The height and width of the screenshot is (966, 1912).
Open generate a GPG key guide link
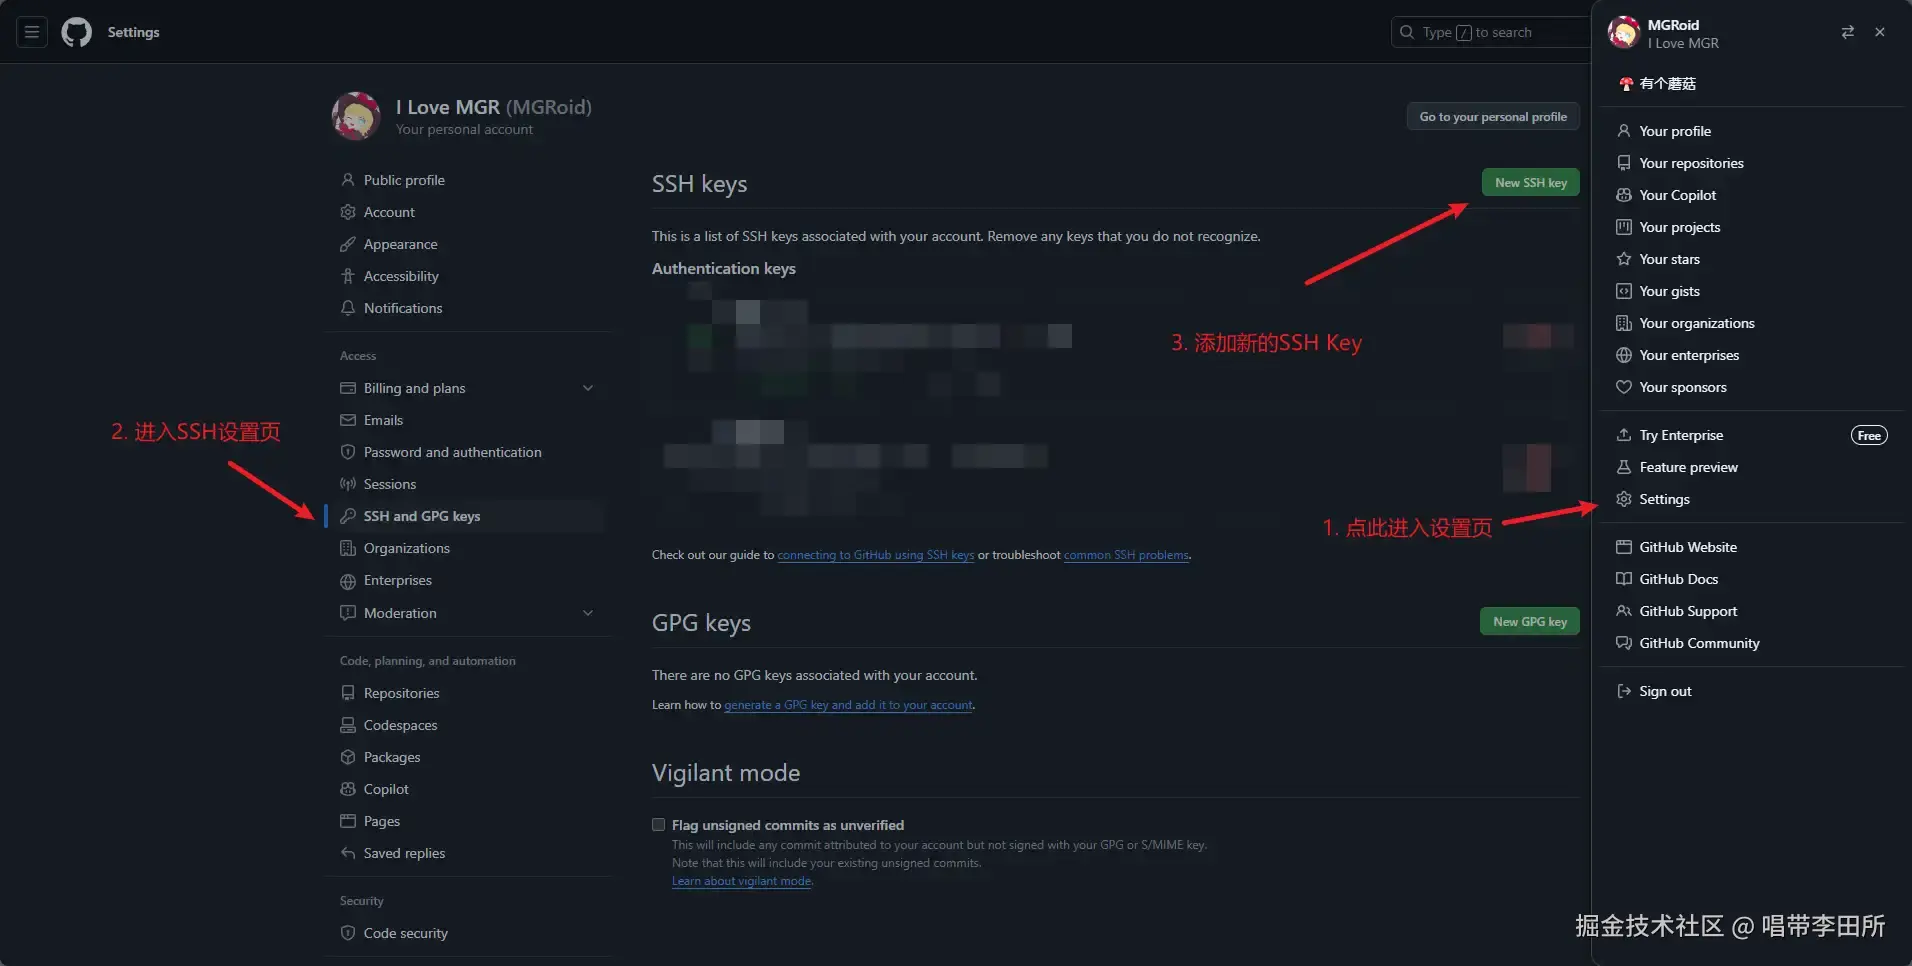(848, 705)
